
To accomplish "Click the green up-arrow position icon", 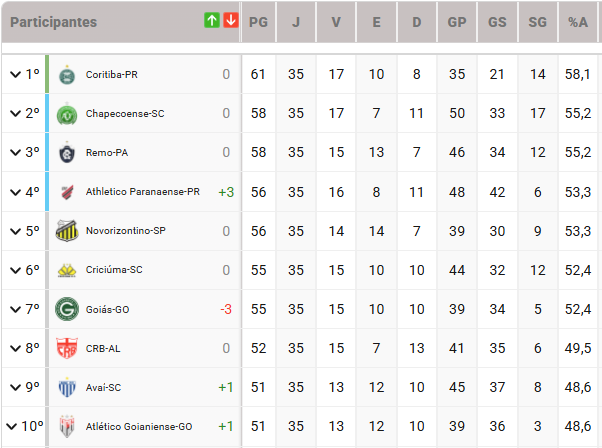I will [x=212, y=20].
